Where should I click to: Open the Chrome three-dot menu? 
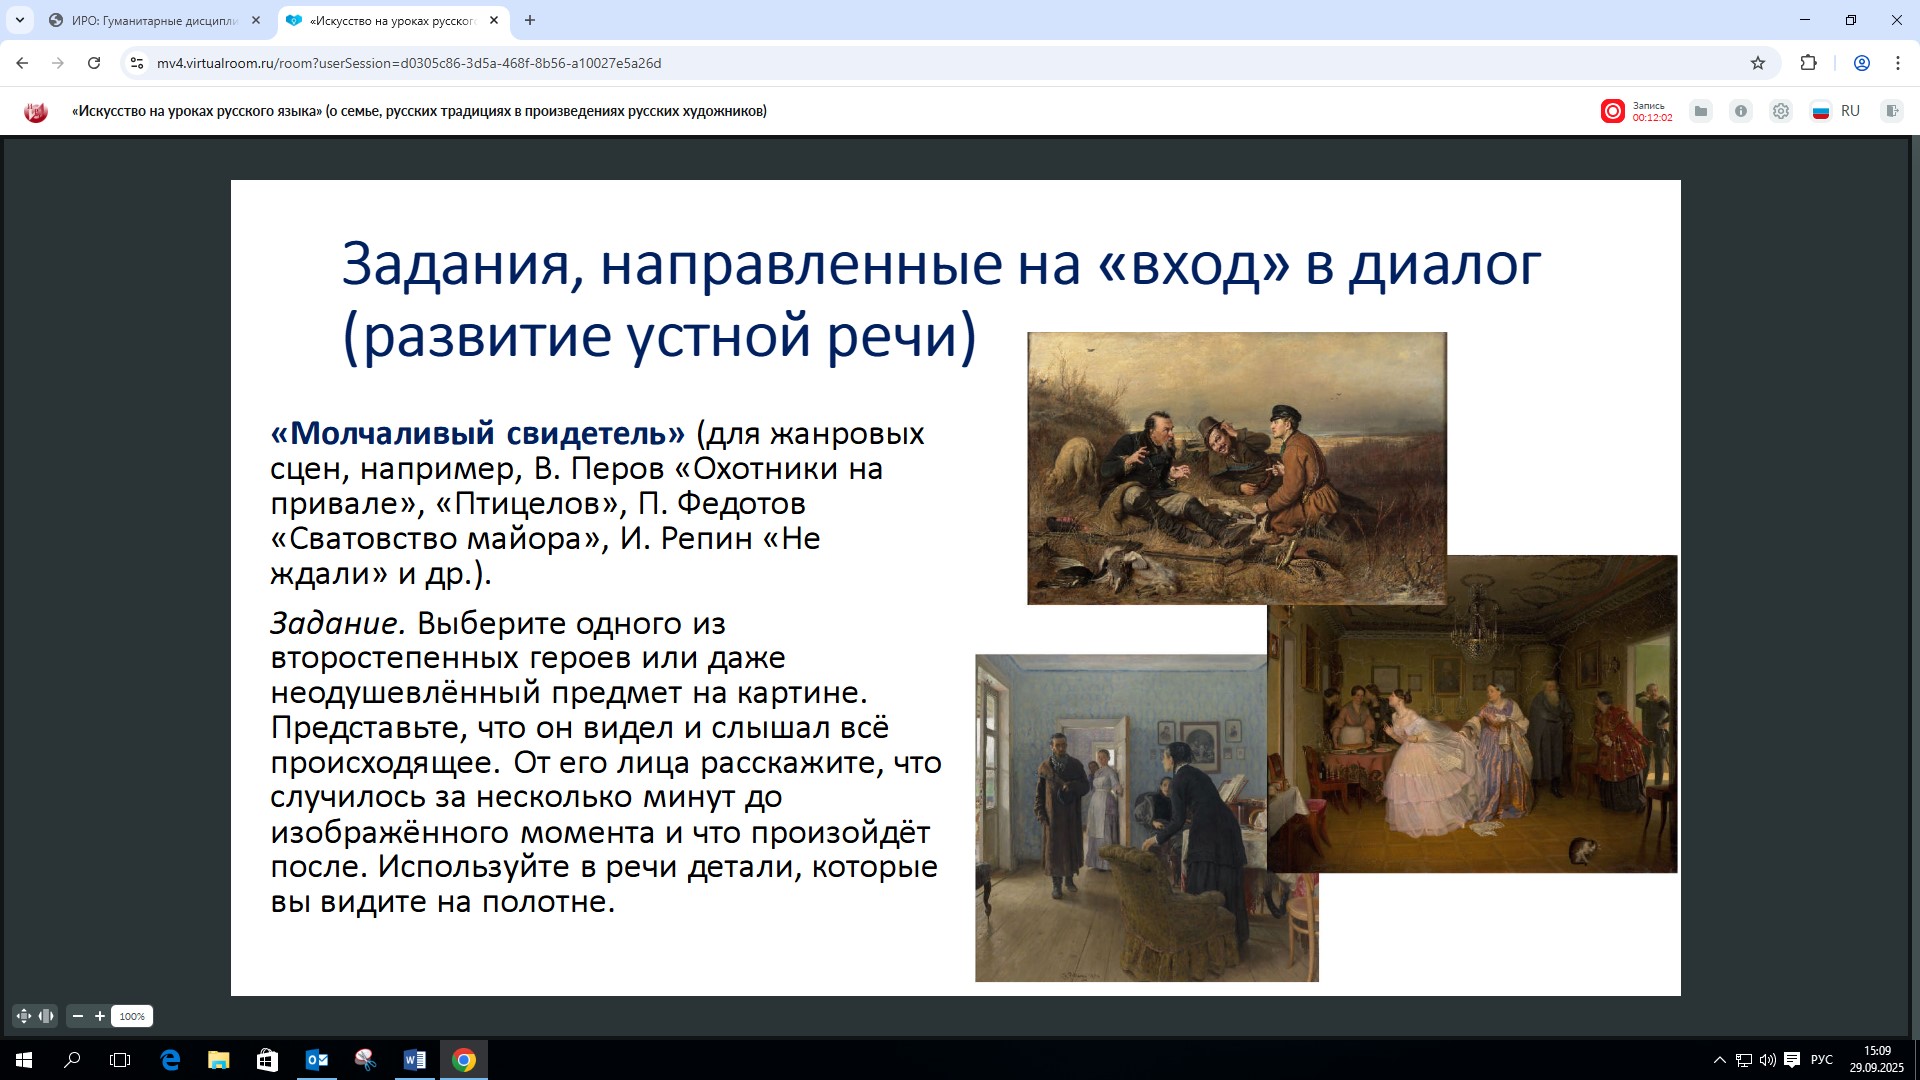click(1897, 63)
